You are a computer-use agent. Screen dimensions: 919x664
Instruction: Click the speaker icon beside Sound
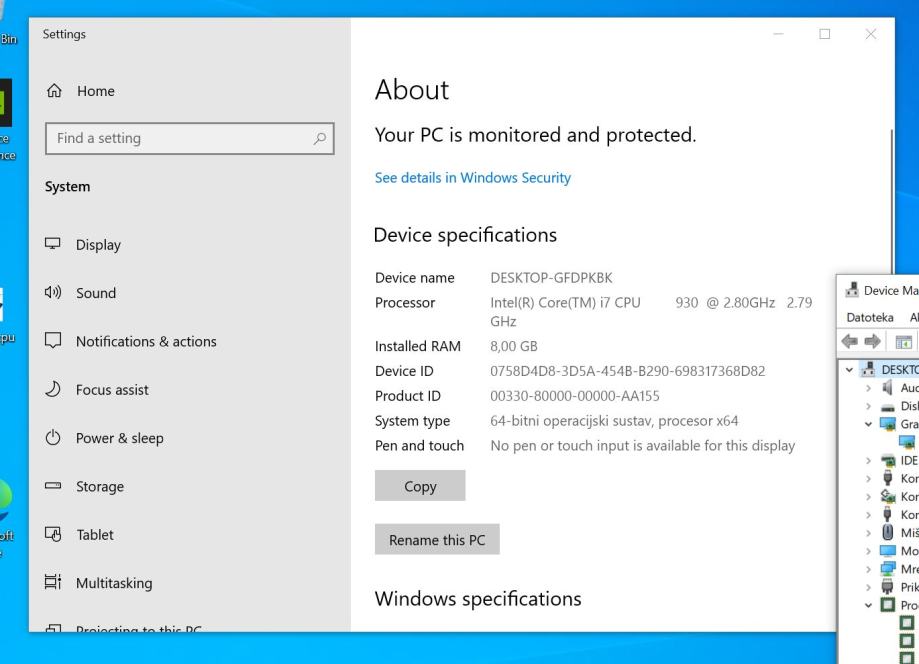pyautogui.click(x=54, y=293)
